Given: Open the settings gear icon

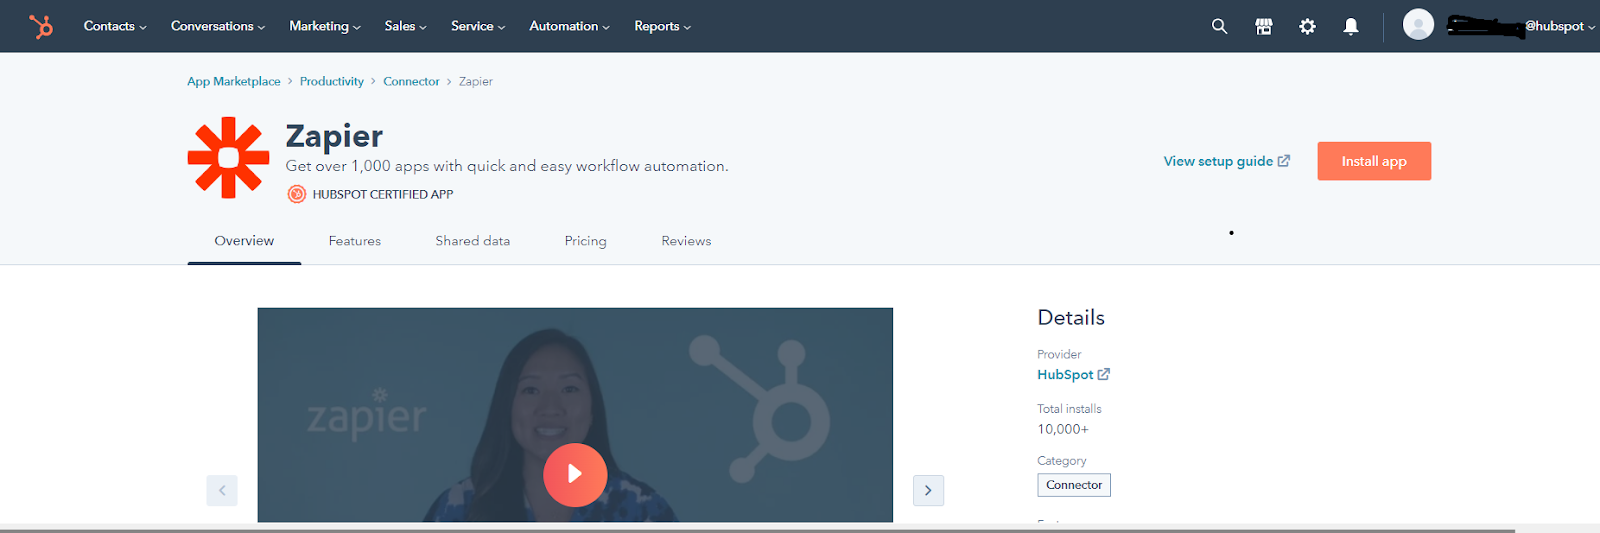Looking at the screenshot, I should point(1307,26).
